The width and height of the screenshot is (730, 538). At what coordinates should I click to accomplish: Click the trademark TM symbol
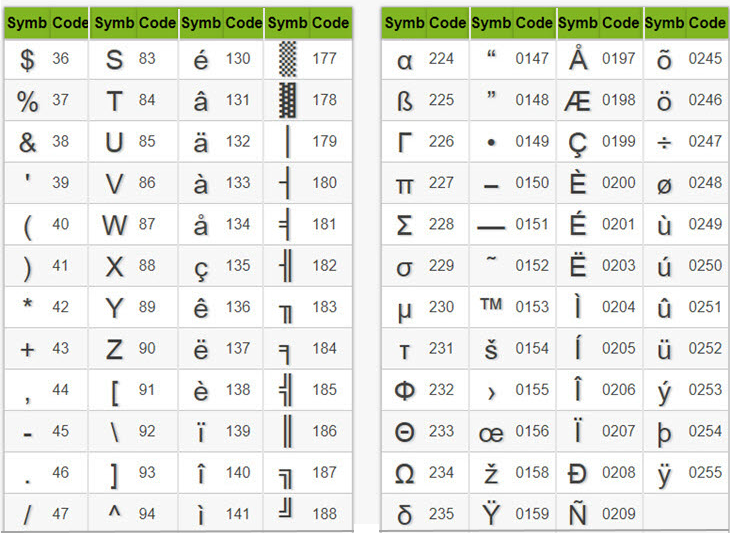pos(490,305)
